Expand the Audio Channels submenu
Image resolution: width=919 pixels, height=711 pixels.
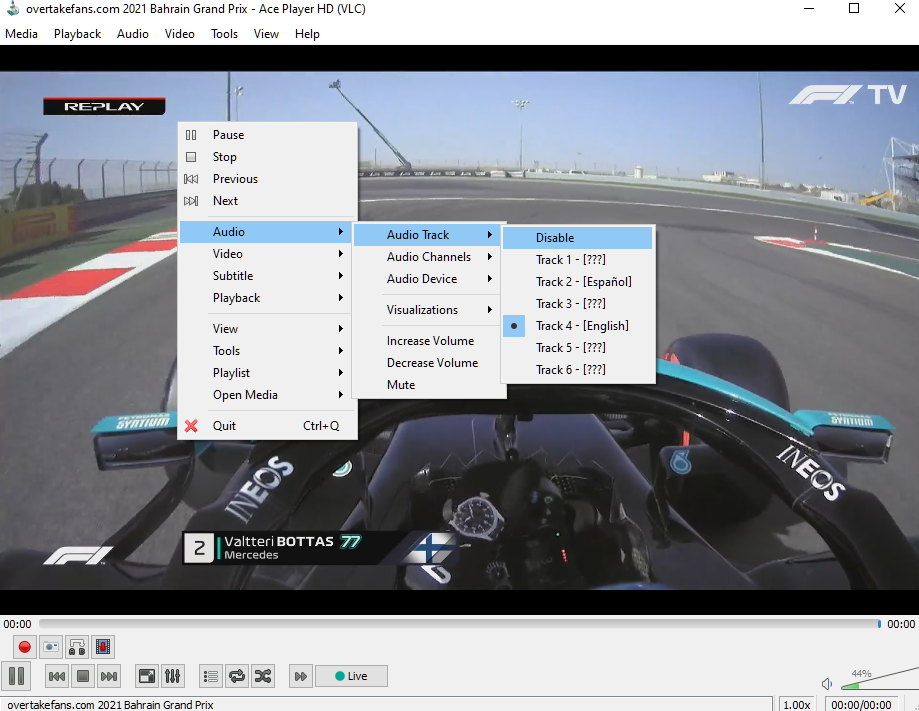(427, 257)
